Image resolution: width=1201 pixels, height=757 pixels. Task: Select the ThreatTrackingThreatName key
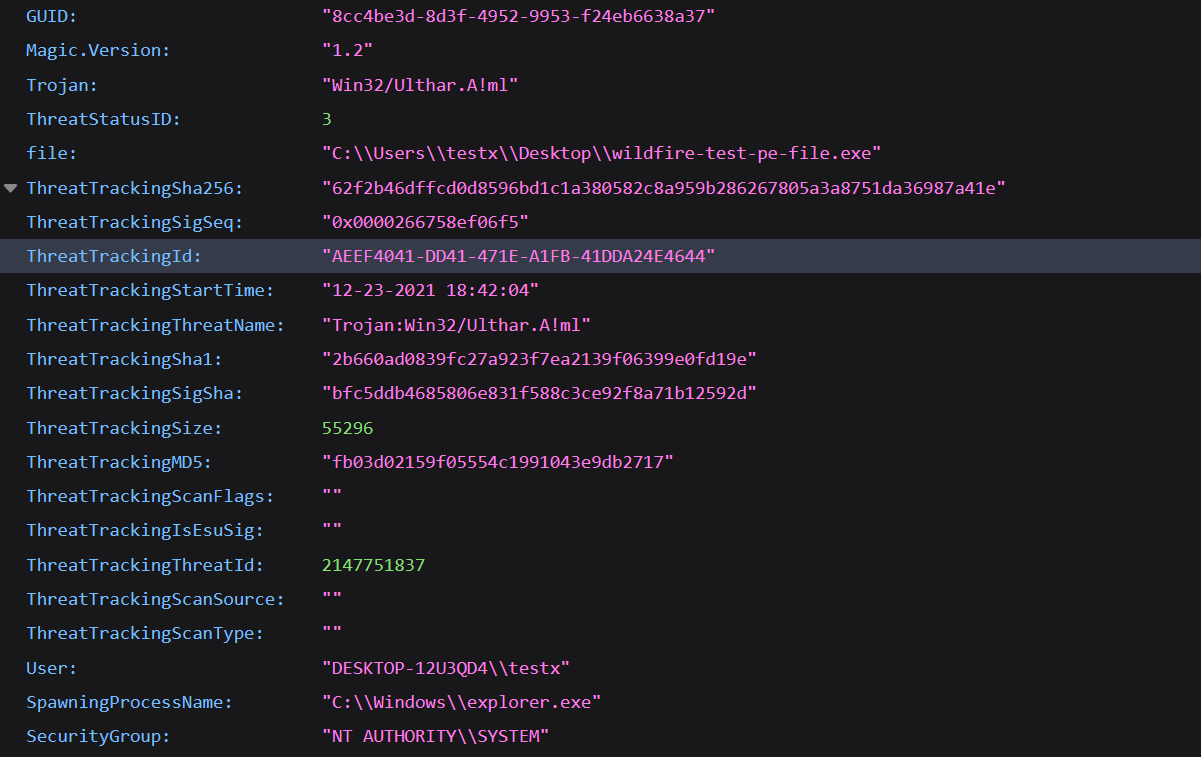pos(156,325)
